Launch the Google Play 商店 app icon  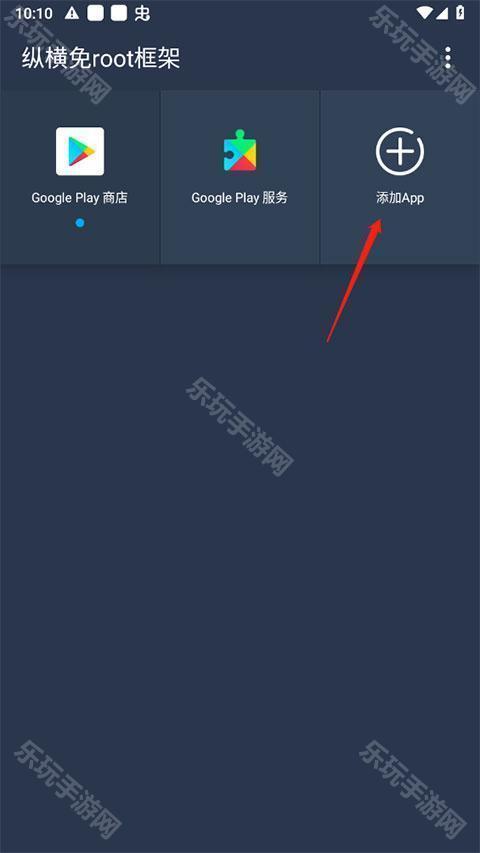coord(80,151)
